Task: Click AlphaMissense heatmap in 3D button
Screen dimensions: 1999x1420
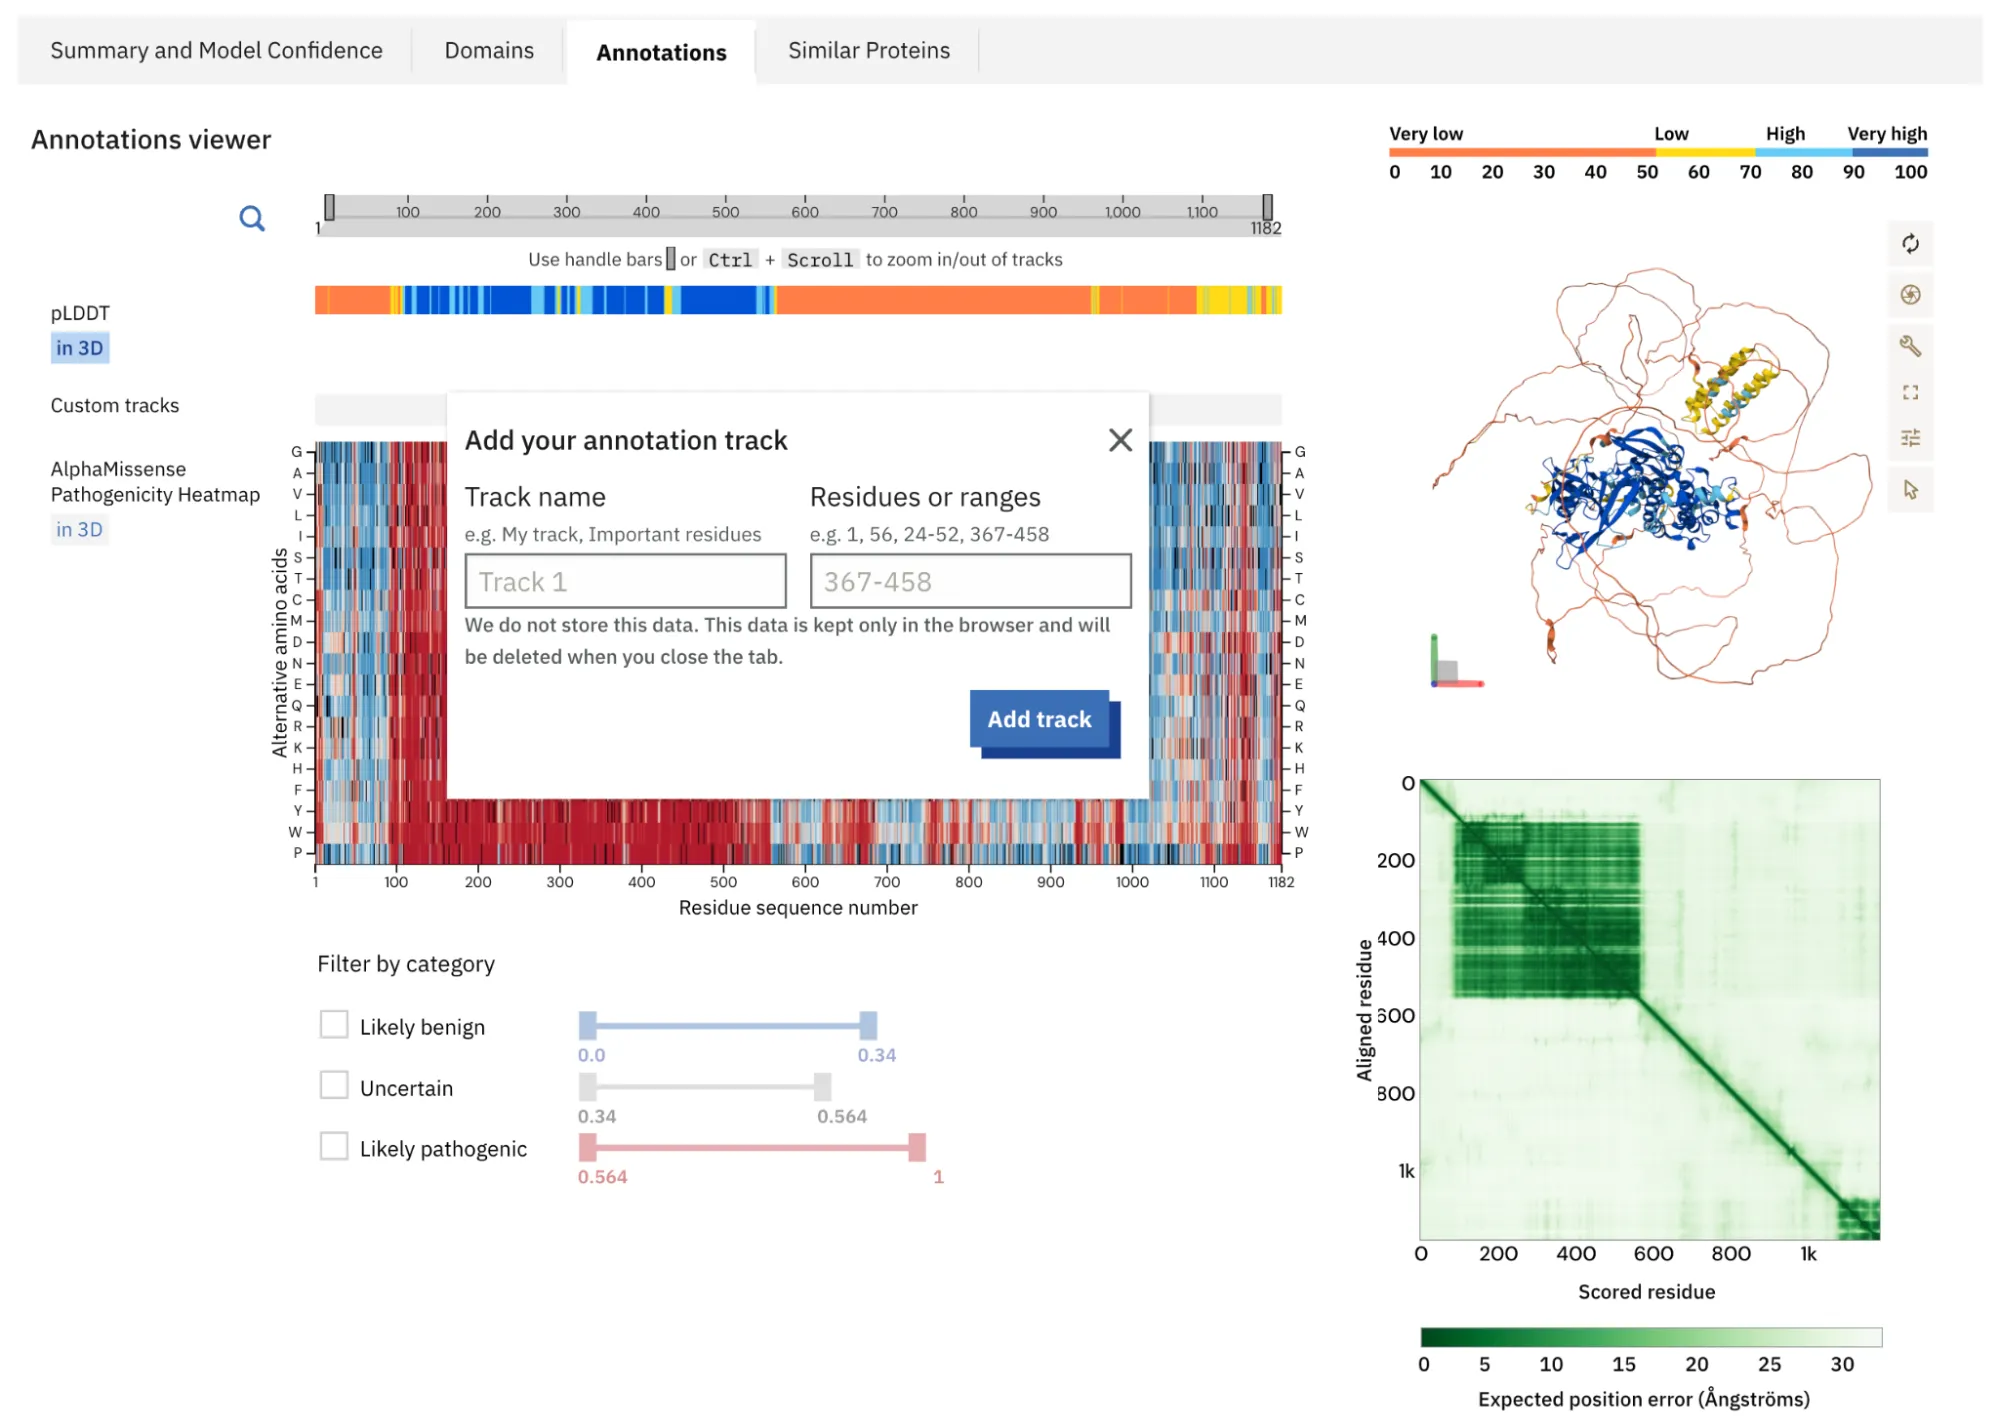Action: coord(79,530)
